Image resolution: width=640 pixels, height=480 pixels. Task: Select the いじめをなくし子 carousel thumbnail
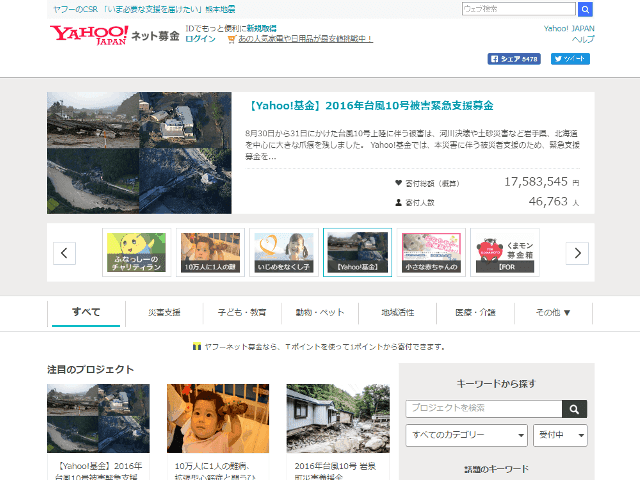click(284, 253)
